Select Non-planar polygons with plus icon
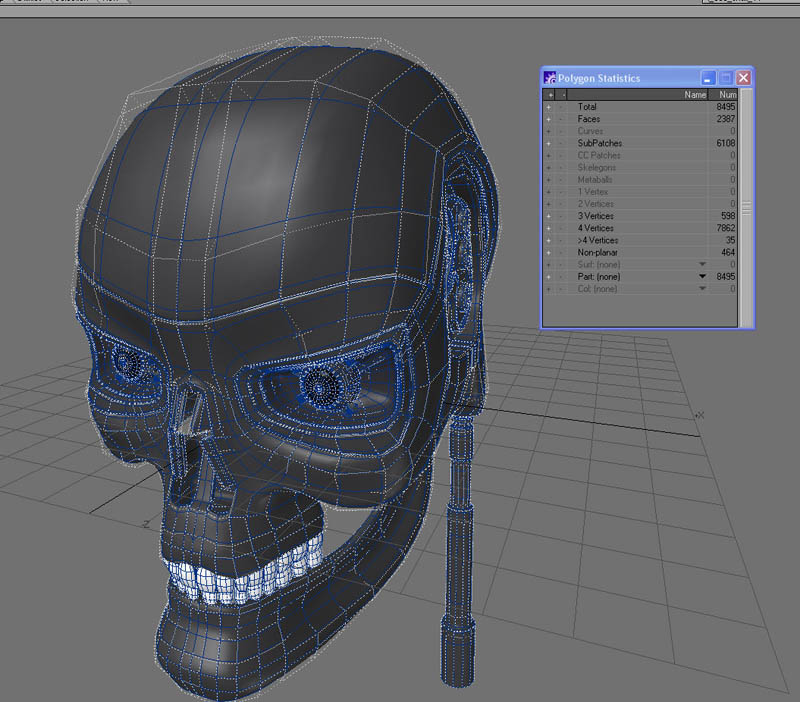The width and height of the screenshot is (800, 702). (548, 252)
